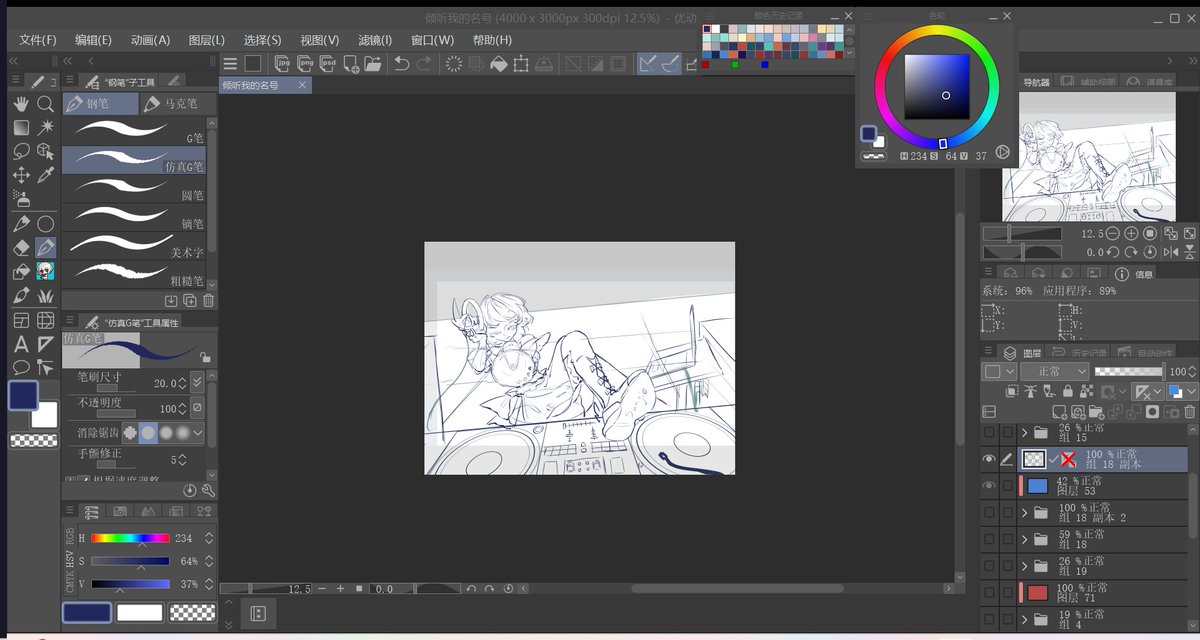Delete layer using layer panel trash icon
The image size is (1200, 640).
tap(1189, 412)
